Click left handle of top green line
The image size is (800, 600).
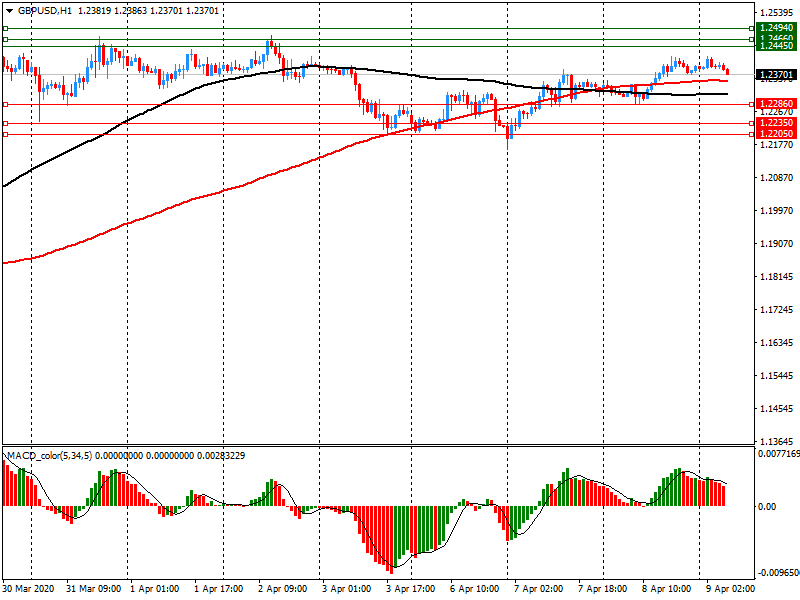click(x=5, y=29)
